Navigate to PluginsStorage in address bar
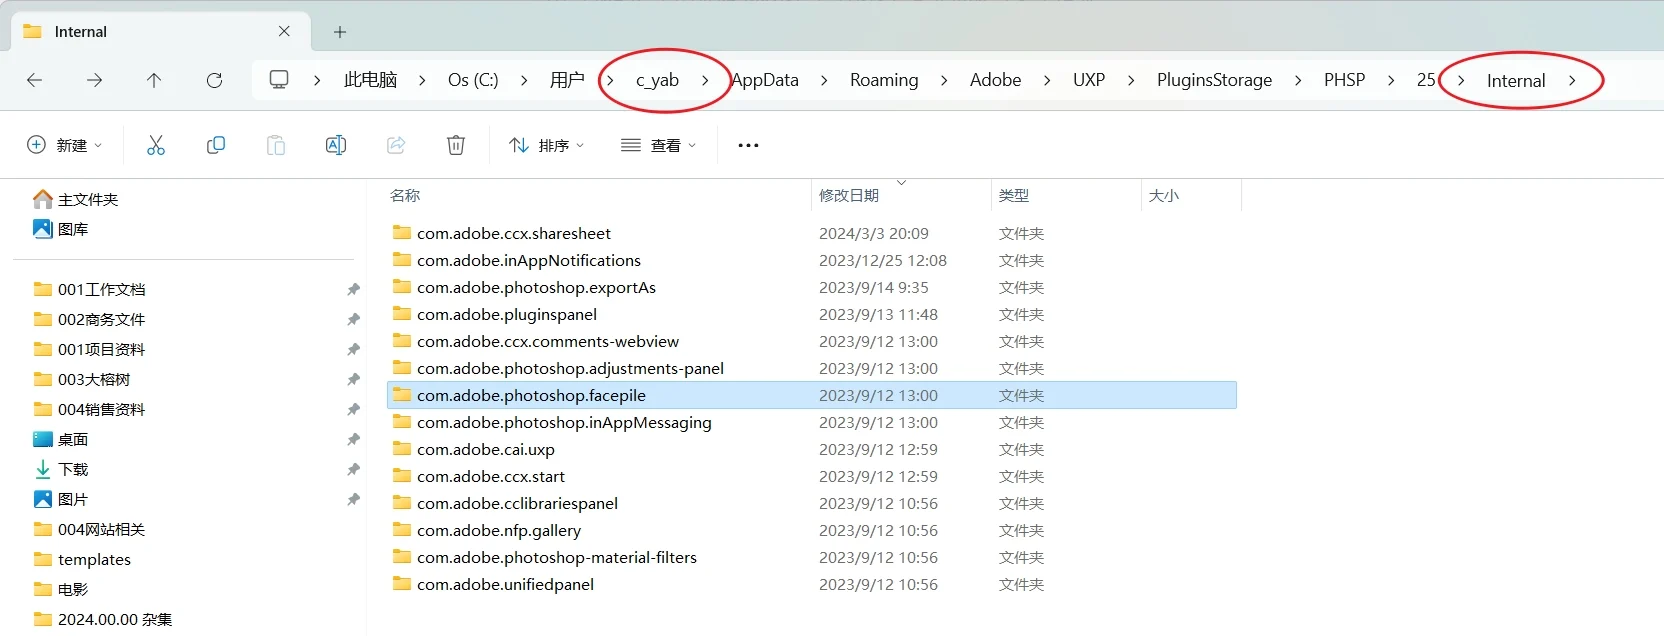1664x636 pixels. (1215, 80)
